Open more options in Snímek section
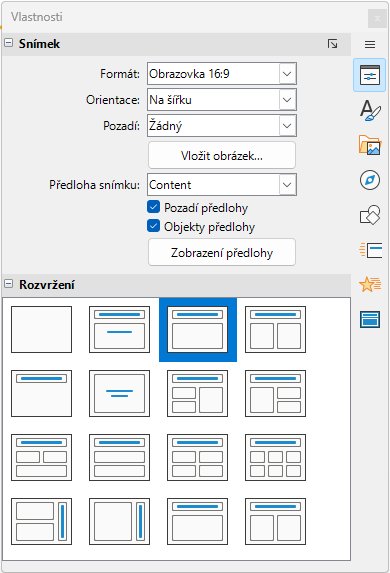 coord(332,44)
